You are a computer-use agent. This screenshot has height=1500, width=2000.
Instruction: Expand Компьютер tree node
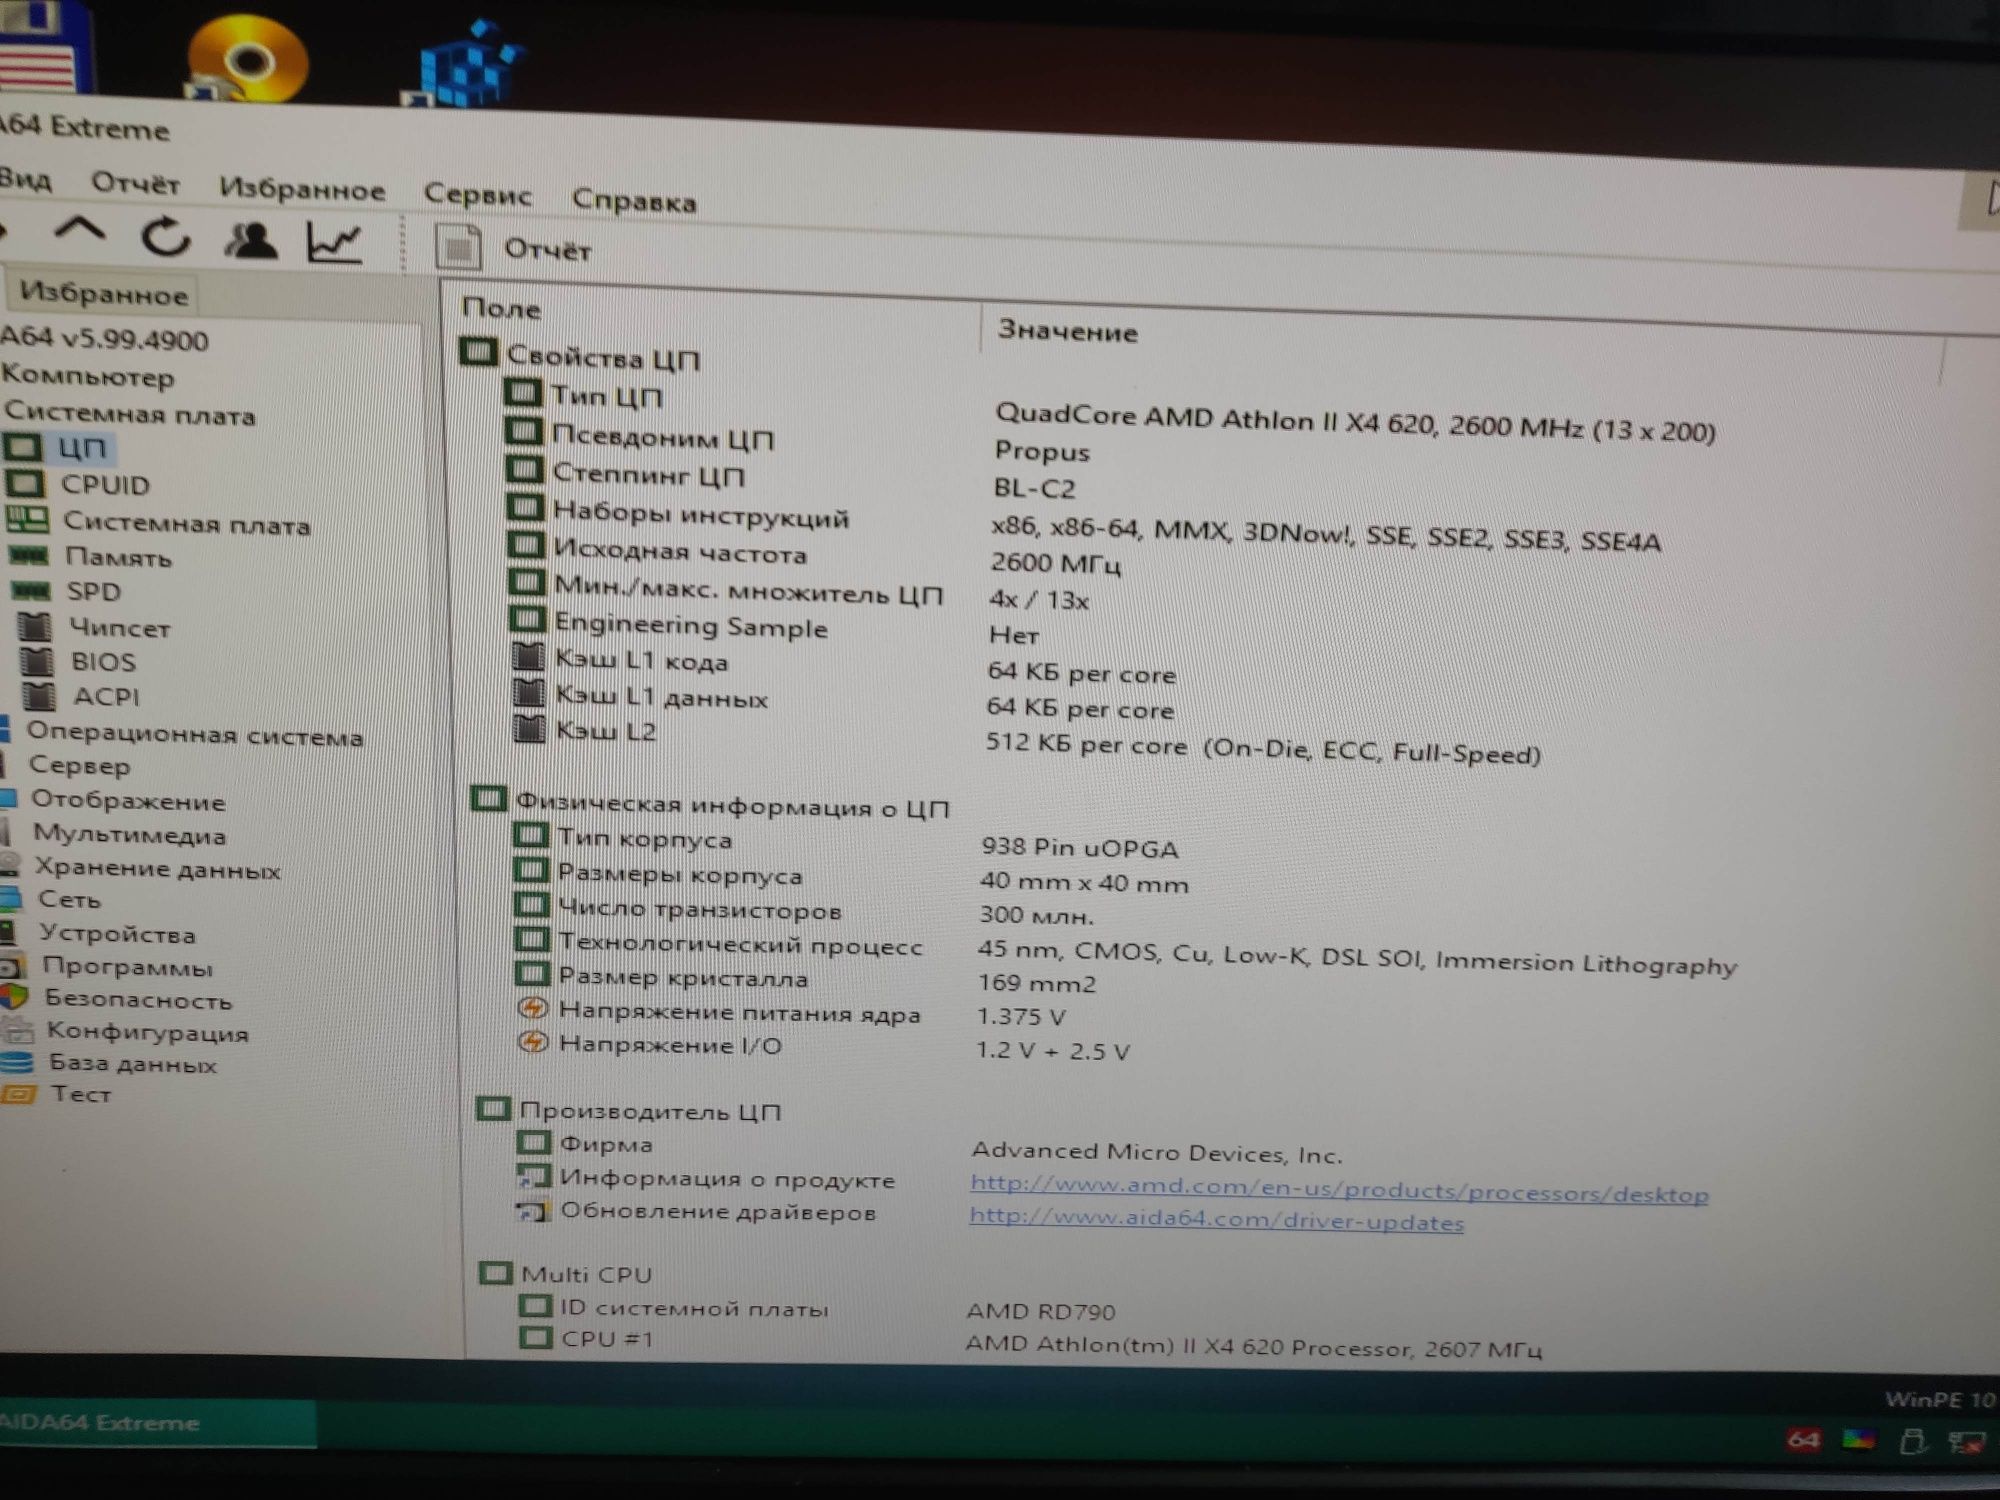pyautogui.click(x=88, y=377)
